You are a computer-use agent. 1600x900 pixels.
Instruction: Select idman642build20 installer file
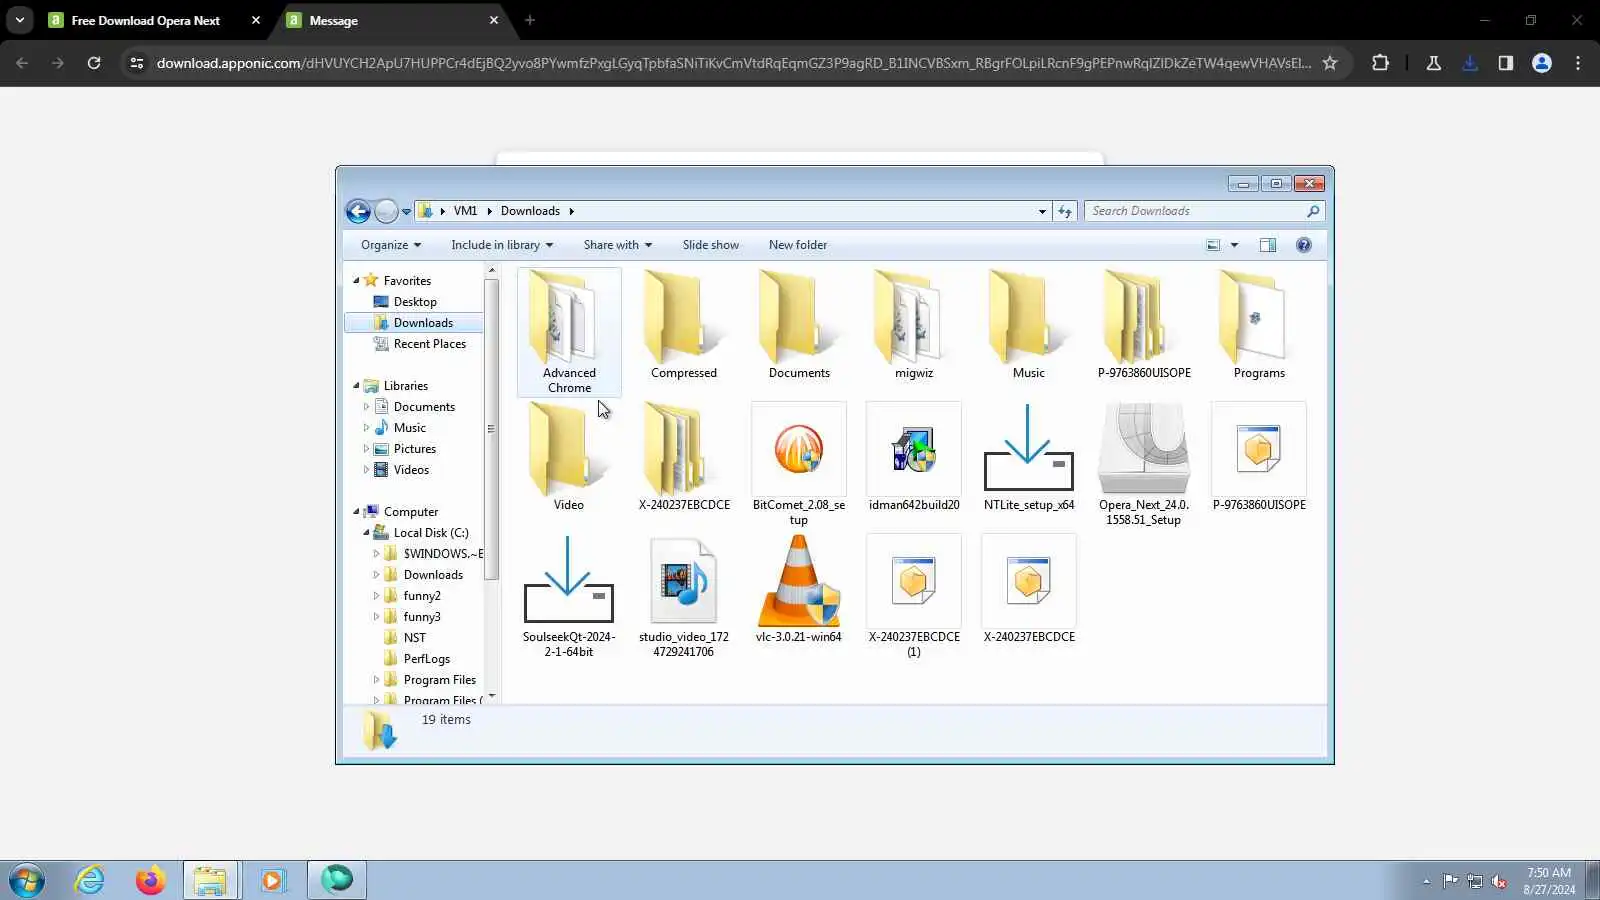(914, 457)
